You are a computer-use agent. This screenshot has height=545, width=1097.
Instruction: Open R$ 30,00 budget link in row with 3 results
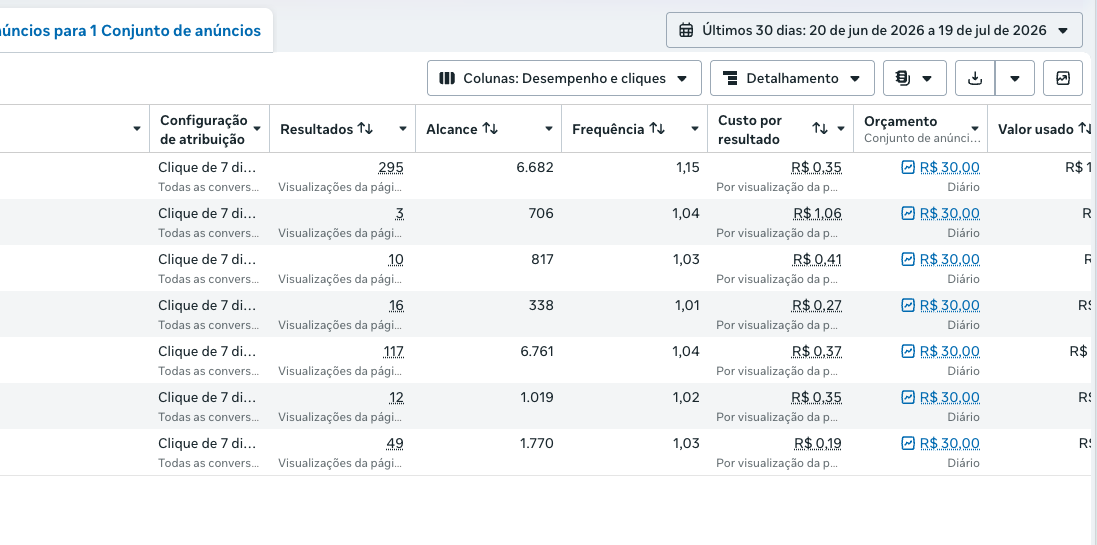pyautogui.click(x=949, y=213)
